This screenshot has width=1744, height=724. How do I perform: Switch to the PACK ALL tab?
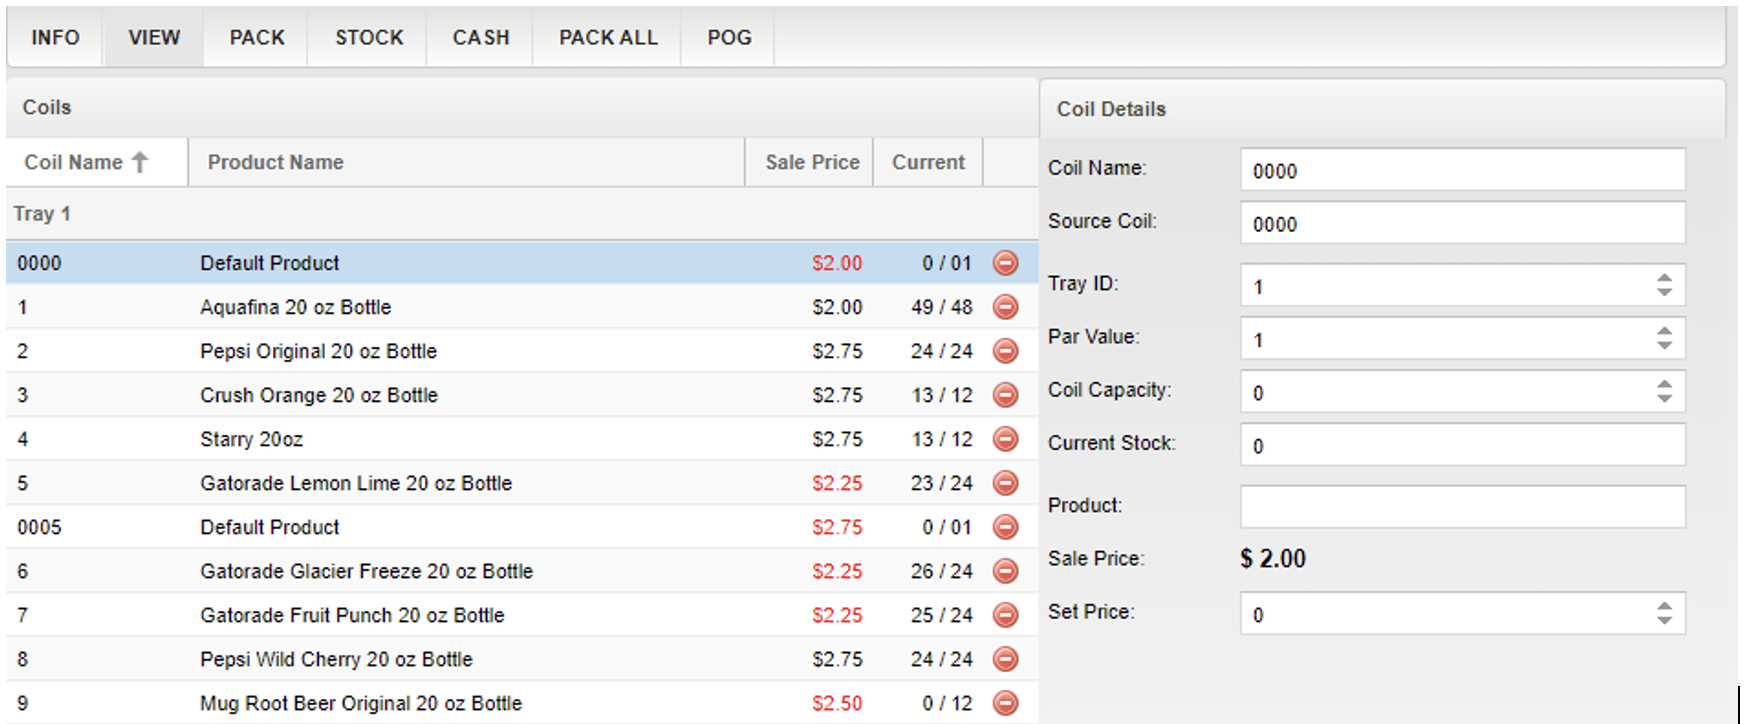tap(608, 38)
